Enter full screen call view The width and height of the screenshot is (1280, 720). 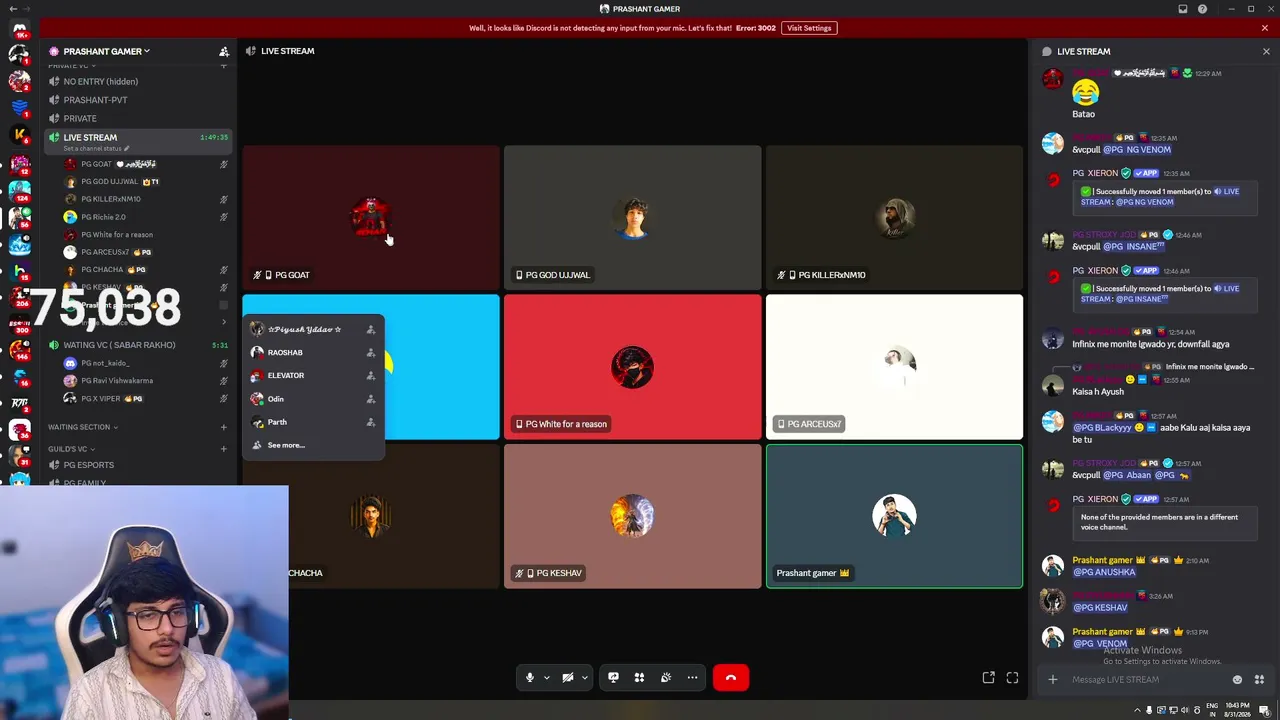(1012, 678)
